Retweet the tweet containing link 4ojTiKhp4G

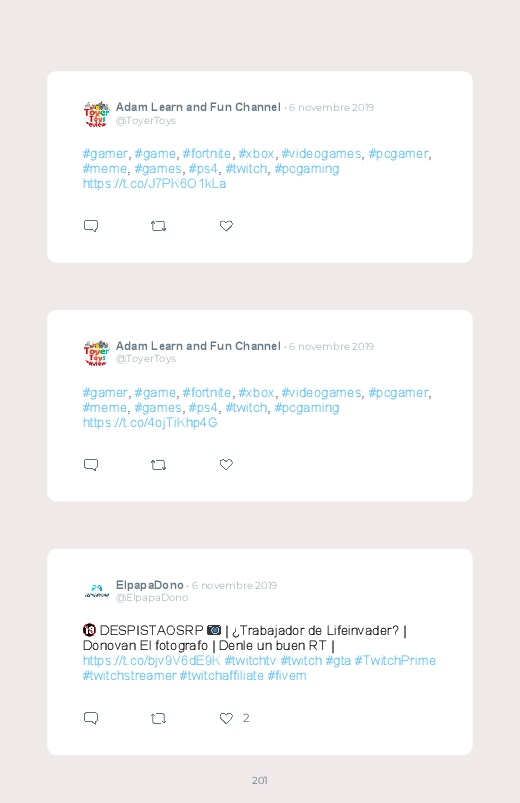pos(158,464)
